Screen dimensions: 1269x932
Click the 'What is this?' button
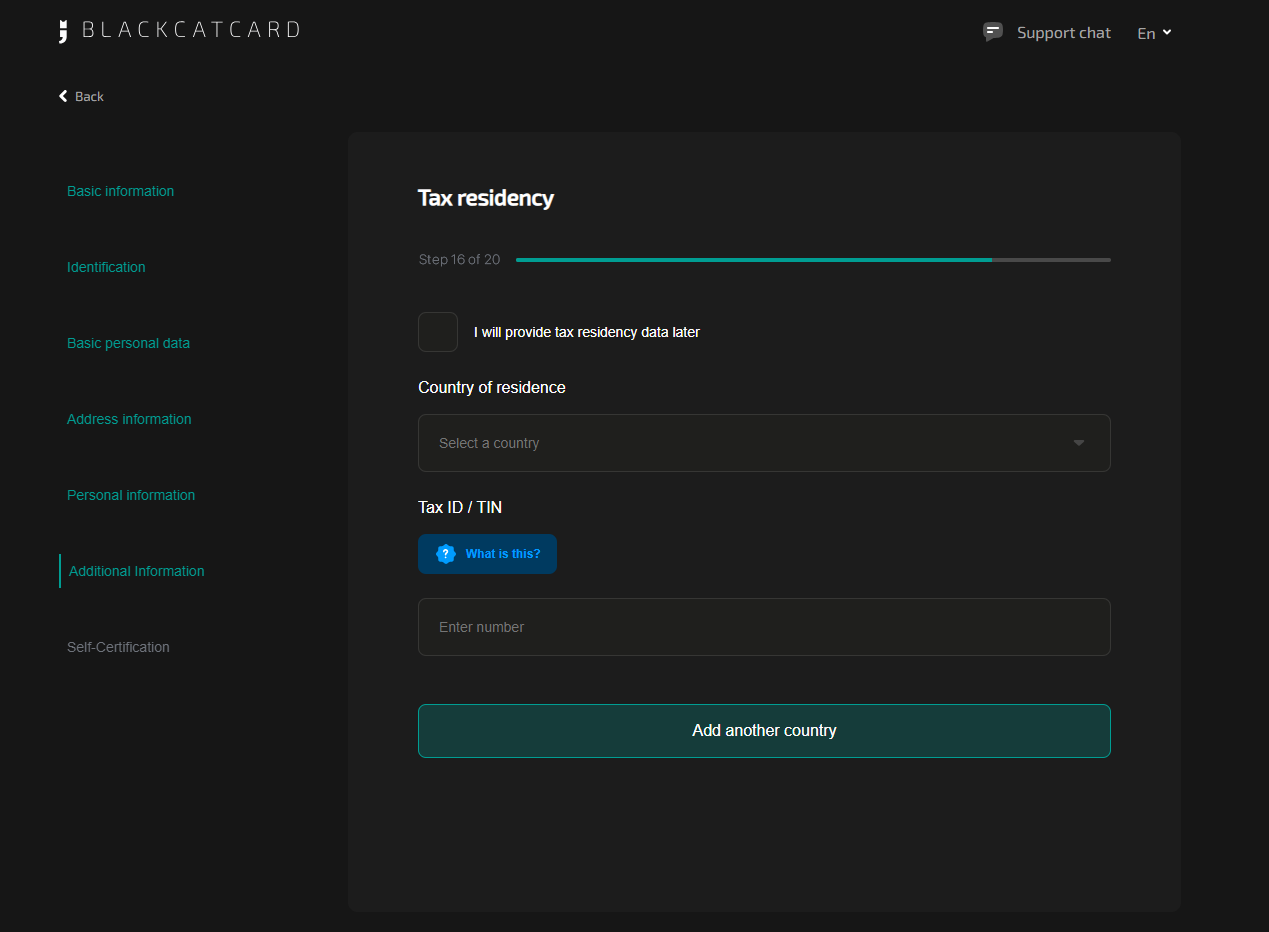487,554
